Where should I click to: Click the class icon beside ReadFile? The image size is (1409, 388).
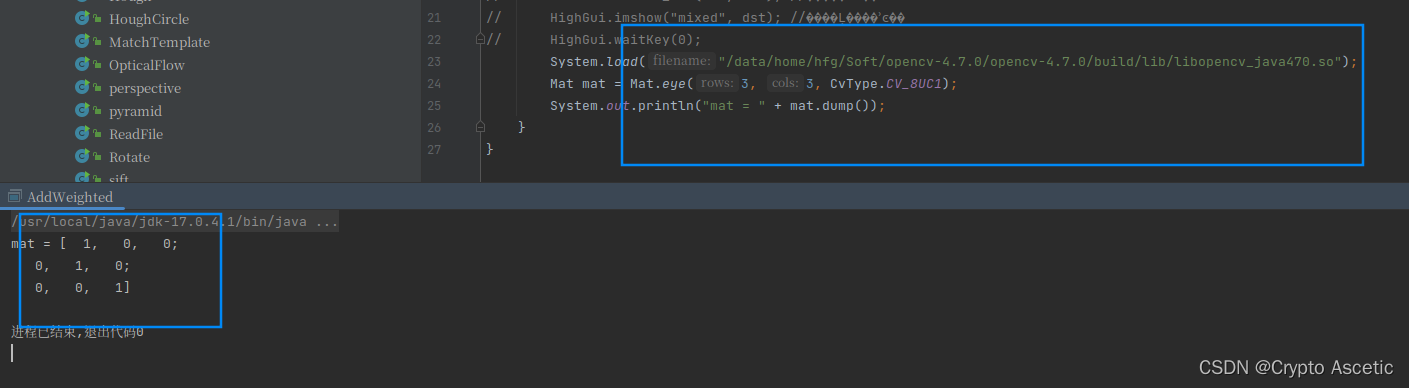click(x=83, y=134)
